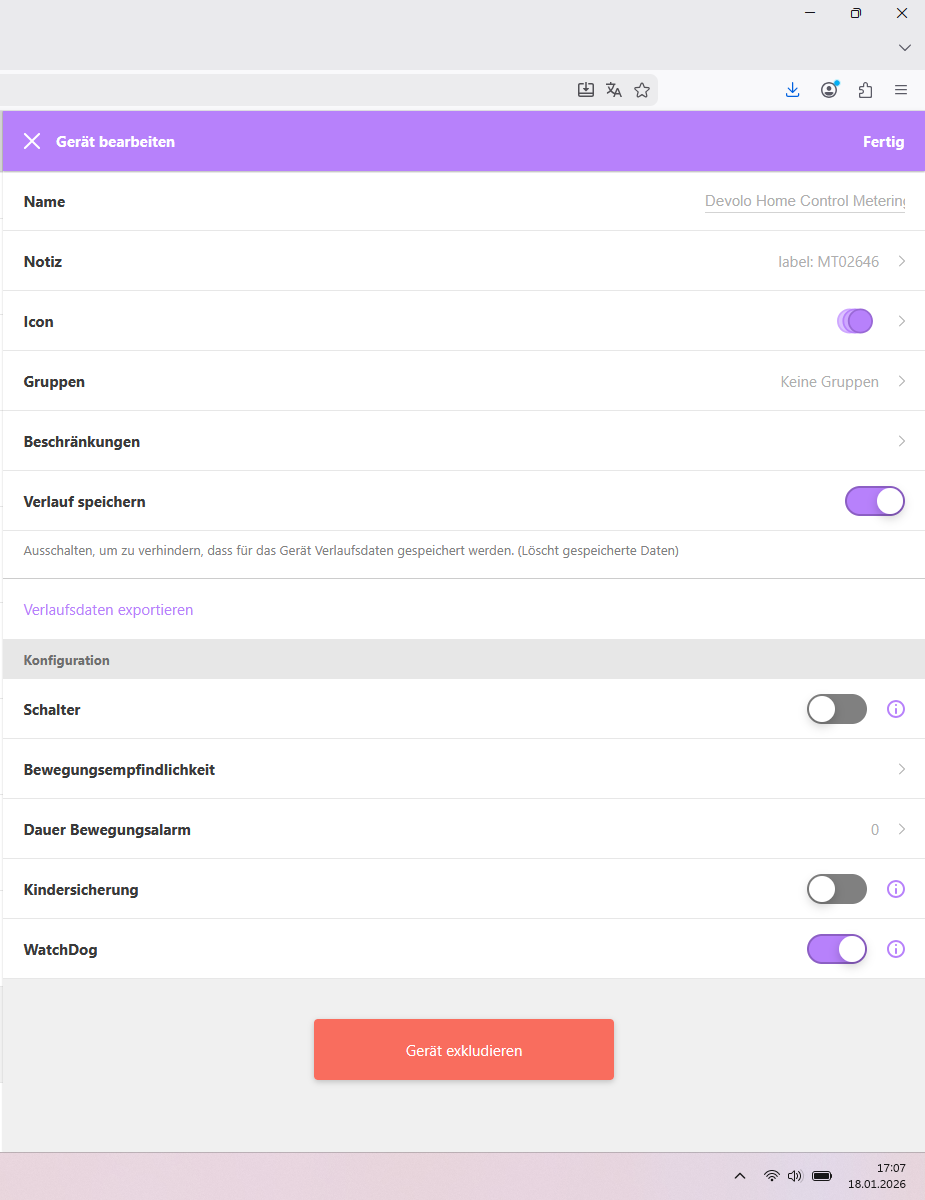Close the Gerät bearbeiten dialog with X
The width and height of the screenshot is (925, 1200).
click(x=32, y=141)
